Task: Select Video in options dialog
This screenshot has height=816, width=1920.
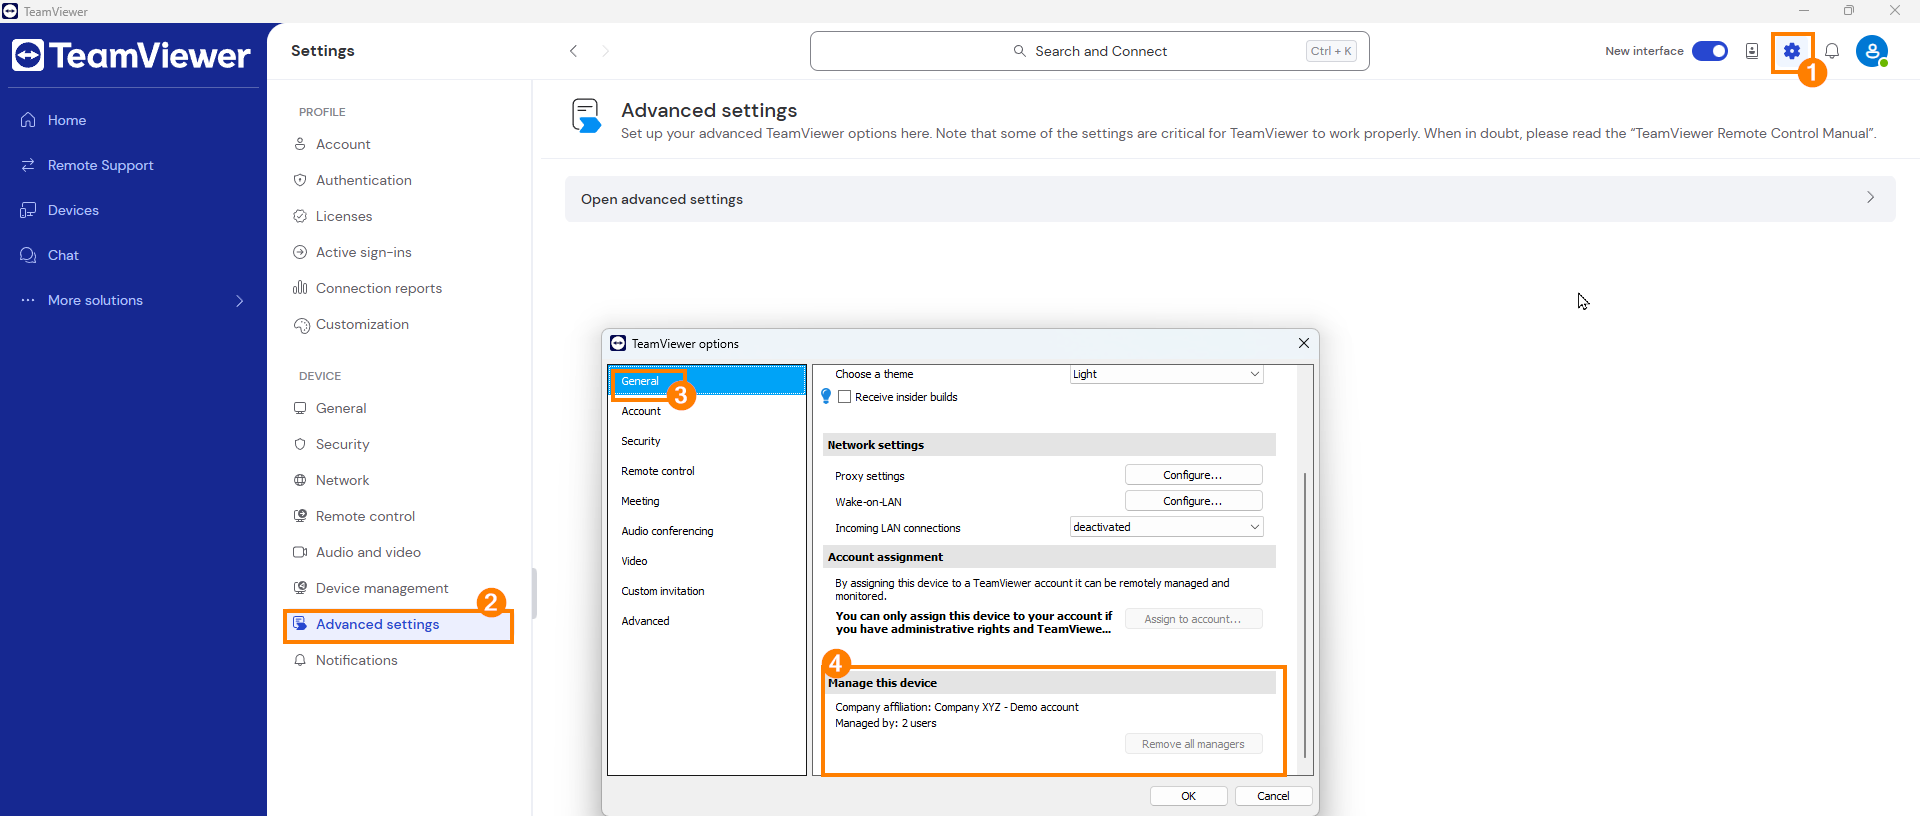Action: 707,561
